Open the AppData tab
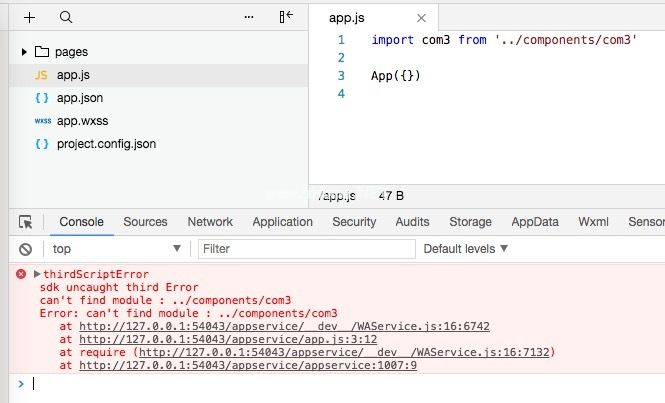The width and height of the screenshot is (665, 403). pyautogui.click(x=535, y=222)
